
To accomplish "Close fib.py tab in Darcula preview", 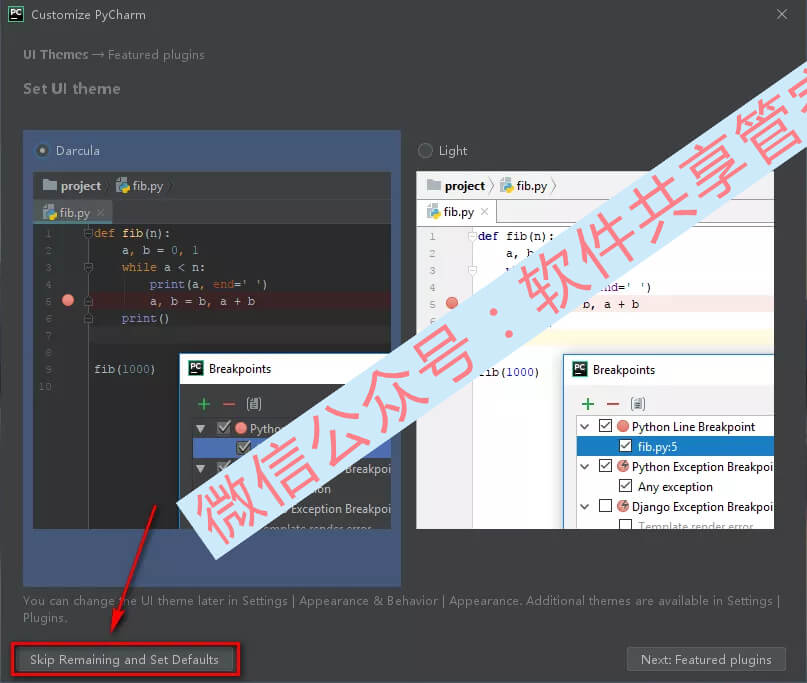I will tap(100, 212).
